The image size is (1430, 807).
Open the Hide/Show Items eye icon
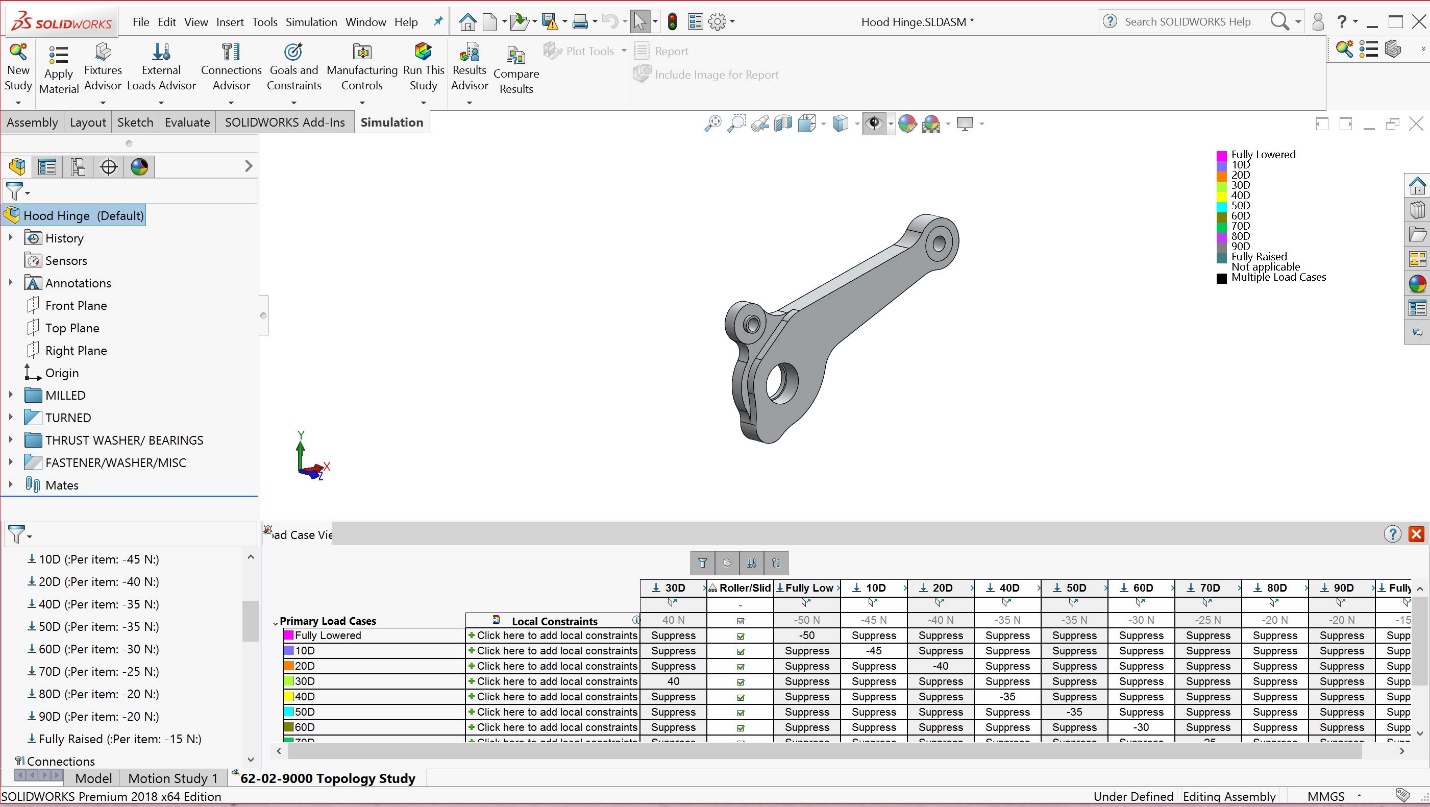pyautogui.click(x=875, y=123)
